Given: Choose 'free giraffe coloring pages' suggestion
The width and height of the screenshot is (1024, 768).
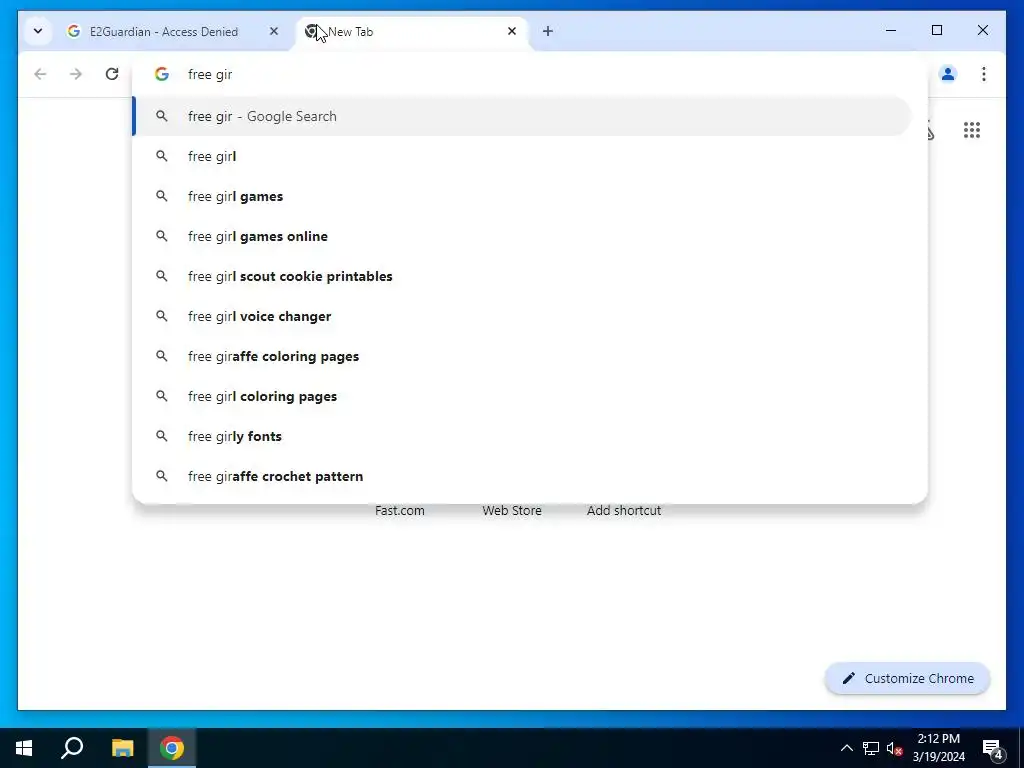Looking at the screenshot, I should (522, 357).
